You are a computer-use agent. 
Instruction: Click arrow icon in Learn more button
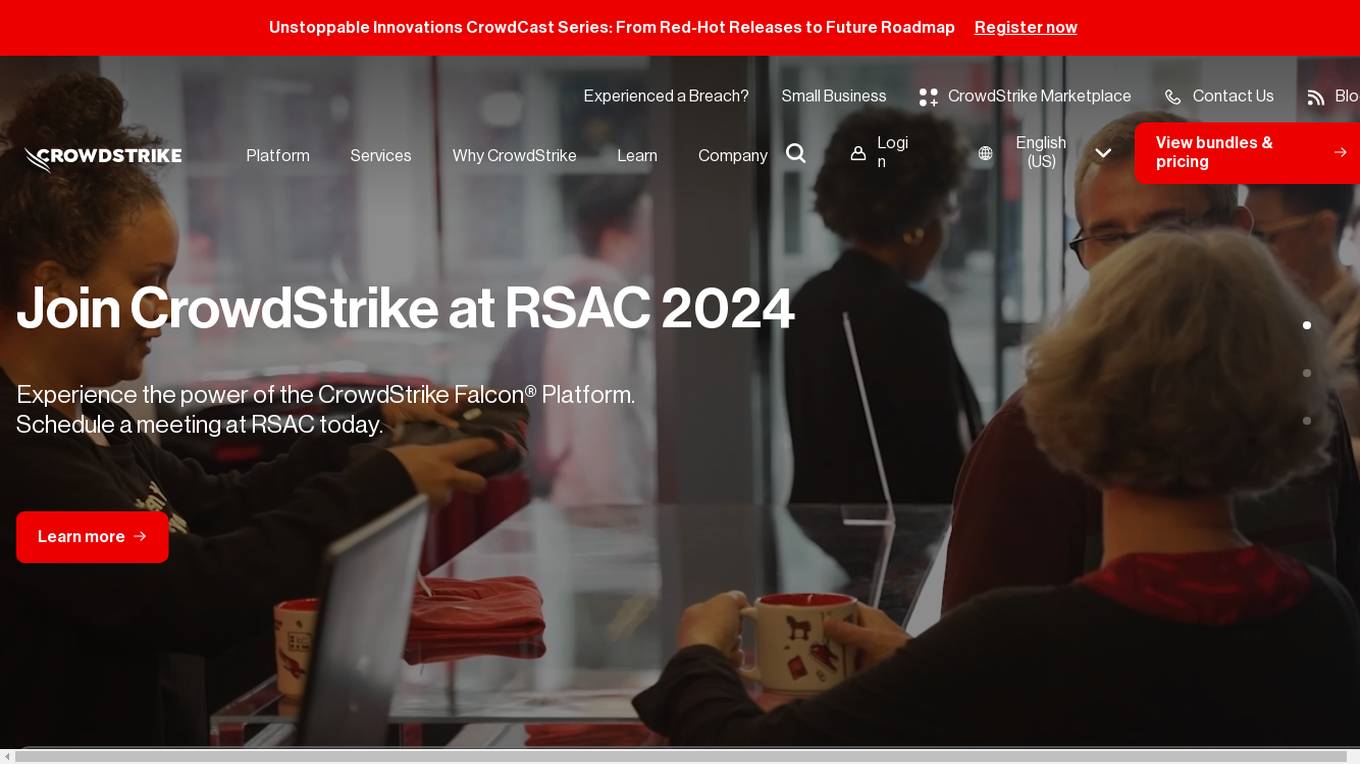tap(140, 536)
